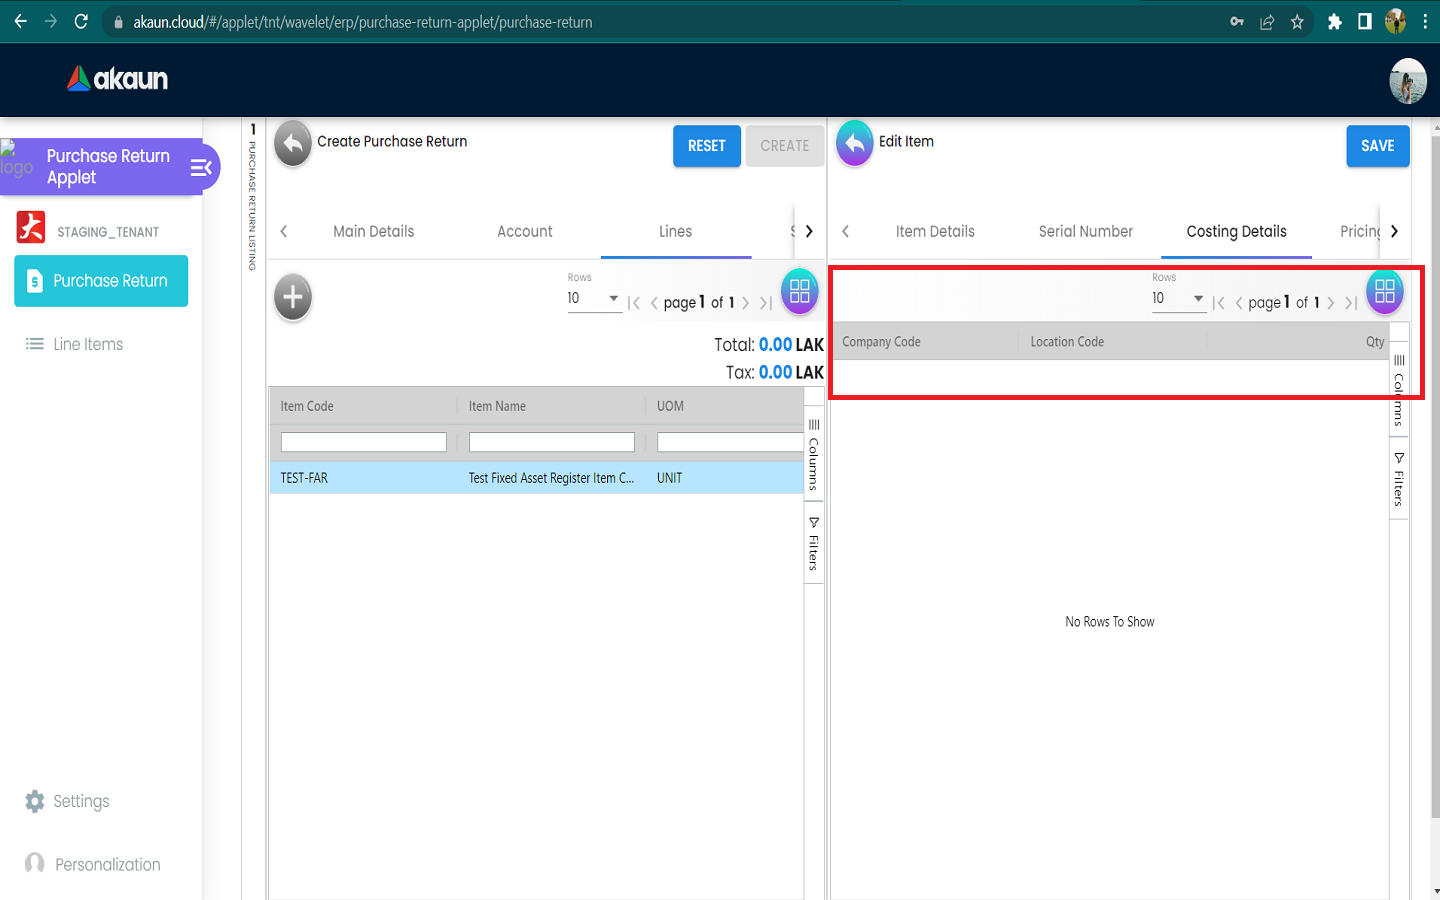This screenshot has height=900, width=1440.
Task: Click the RESET button
Action: 707,146
